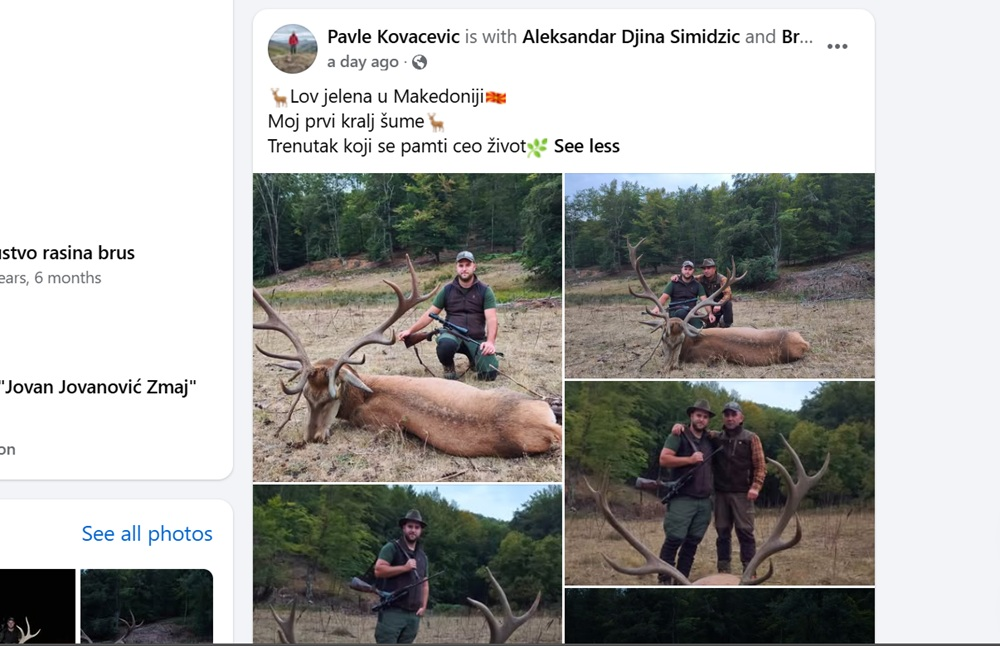Open Pavle Kovacevic profile name link
This screenshot has height=646, width=1000.
pyautogui.click(x=393, y=37)
